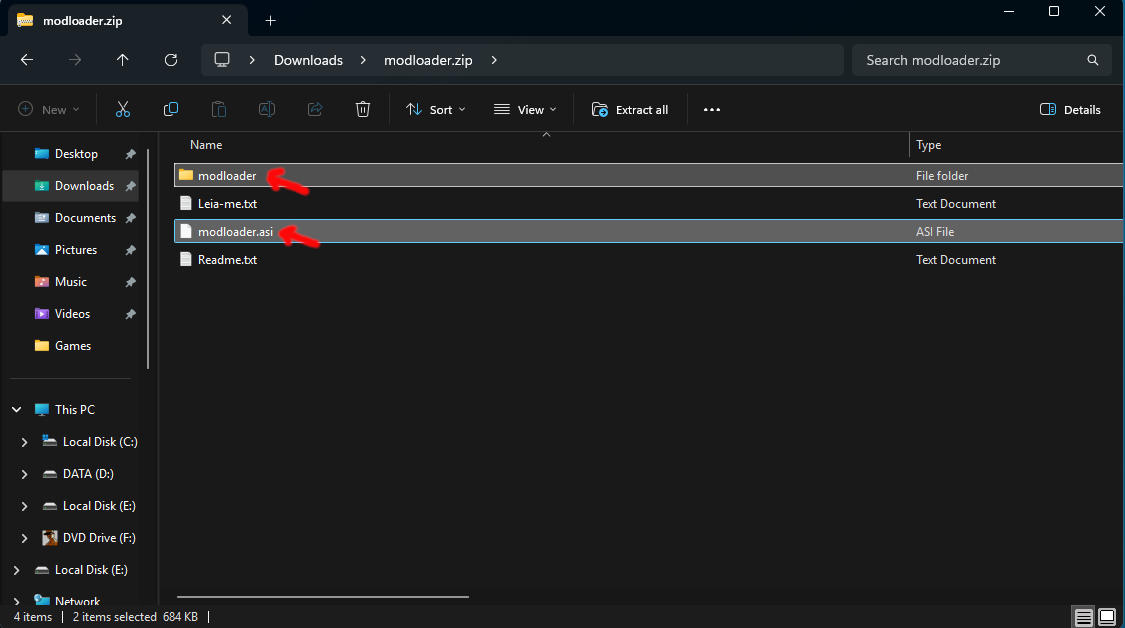Click Downloads in the address breadcrumb
This screenshot has width=1125, height=628.
pos(309,60)
